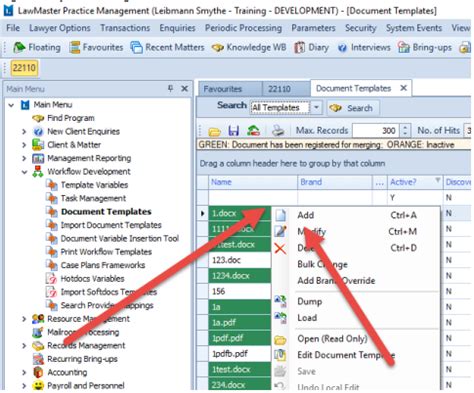
Task: Expand New Client Enquiries node
Action: pos(24,132)
